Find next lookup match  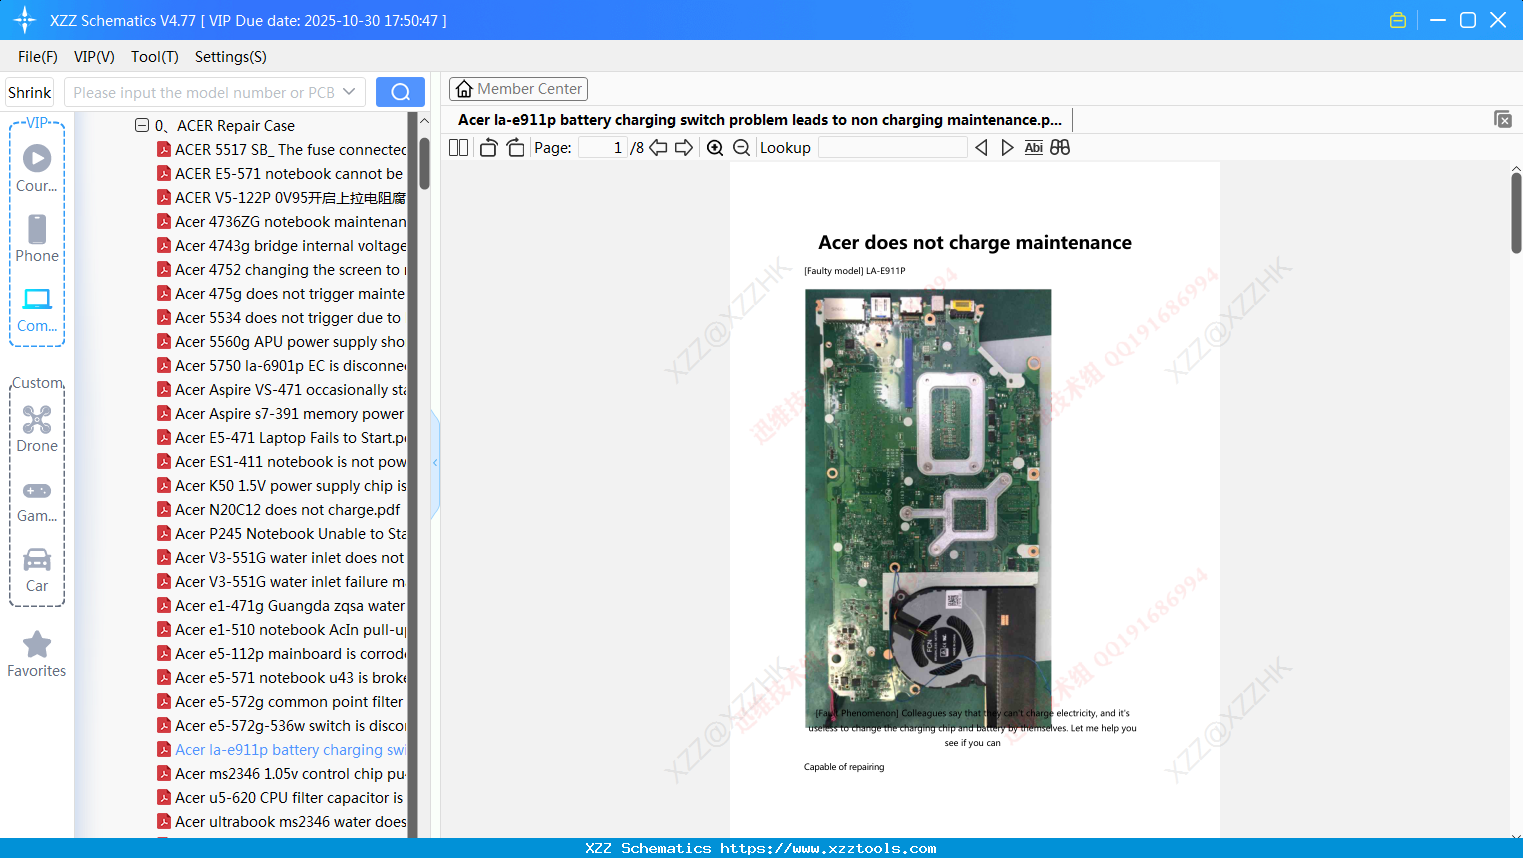coord(1007,147)
